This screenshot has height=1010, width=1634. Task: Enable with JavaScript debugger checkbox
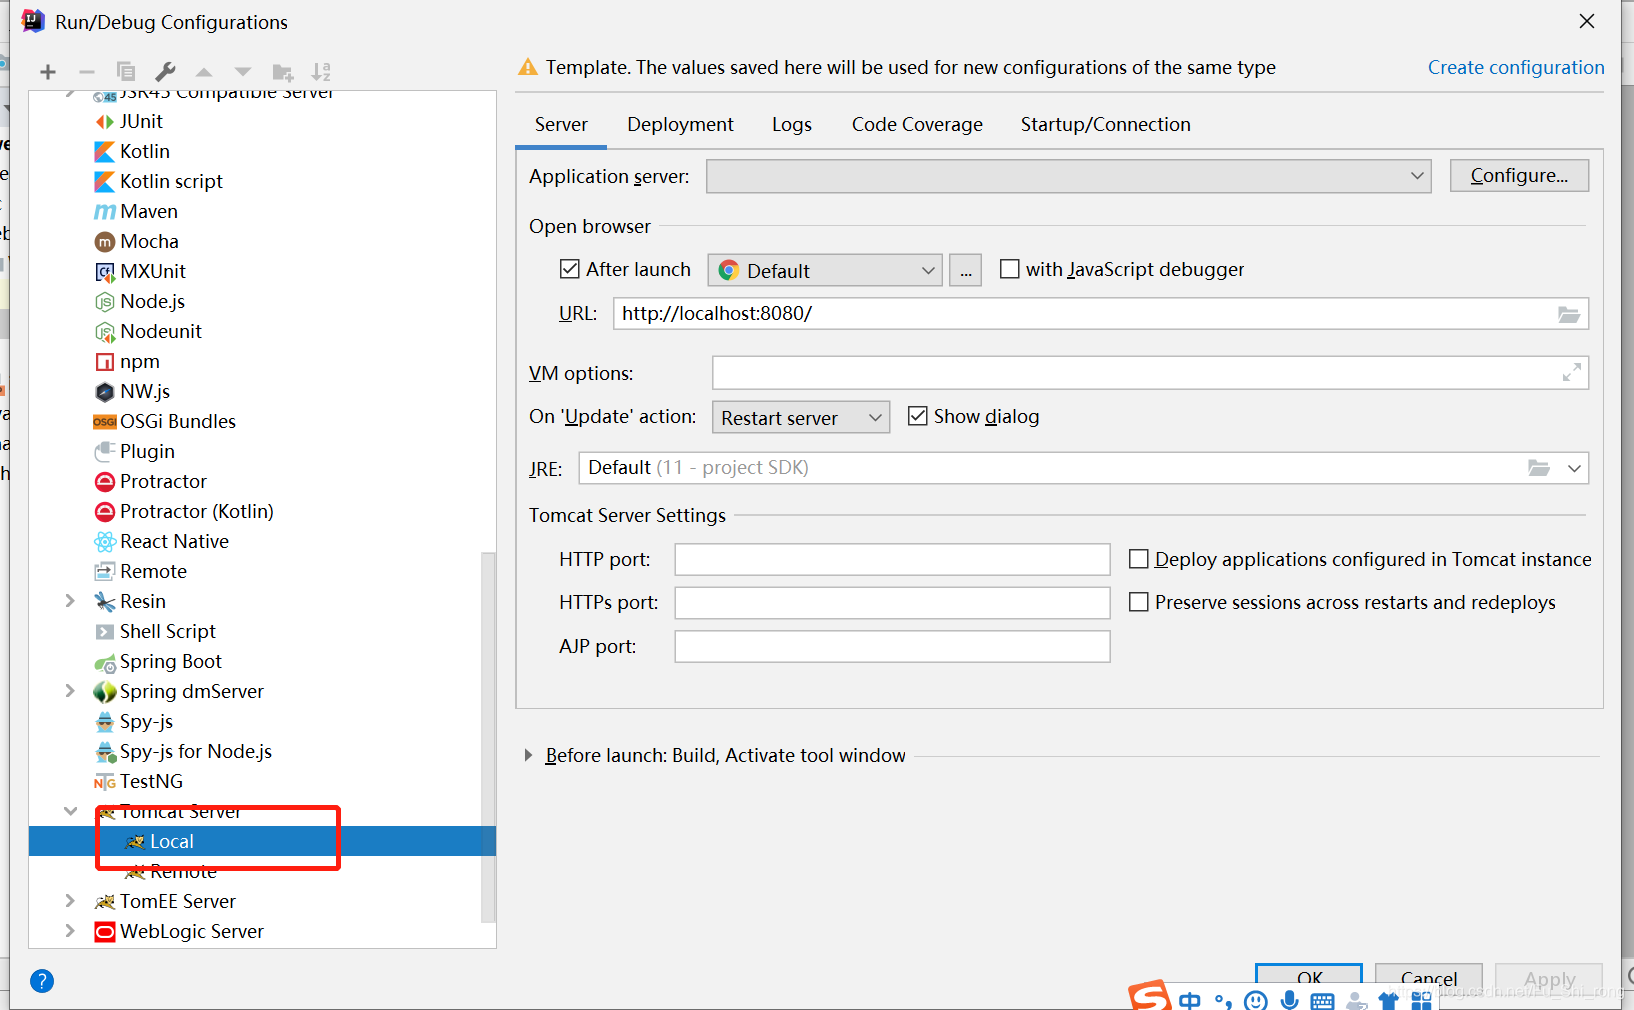[x=1010, y=269]
